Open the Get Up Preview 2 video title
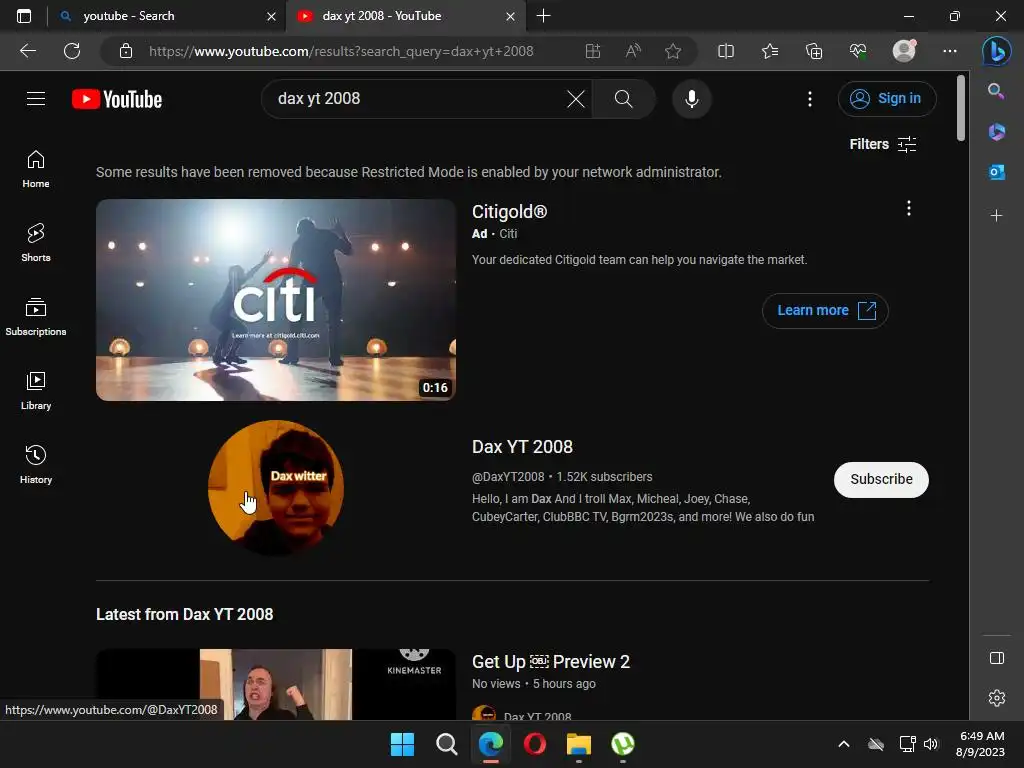This screenshot has width=1024, height=768. point(551,662)
